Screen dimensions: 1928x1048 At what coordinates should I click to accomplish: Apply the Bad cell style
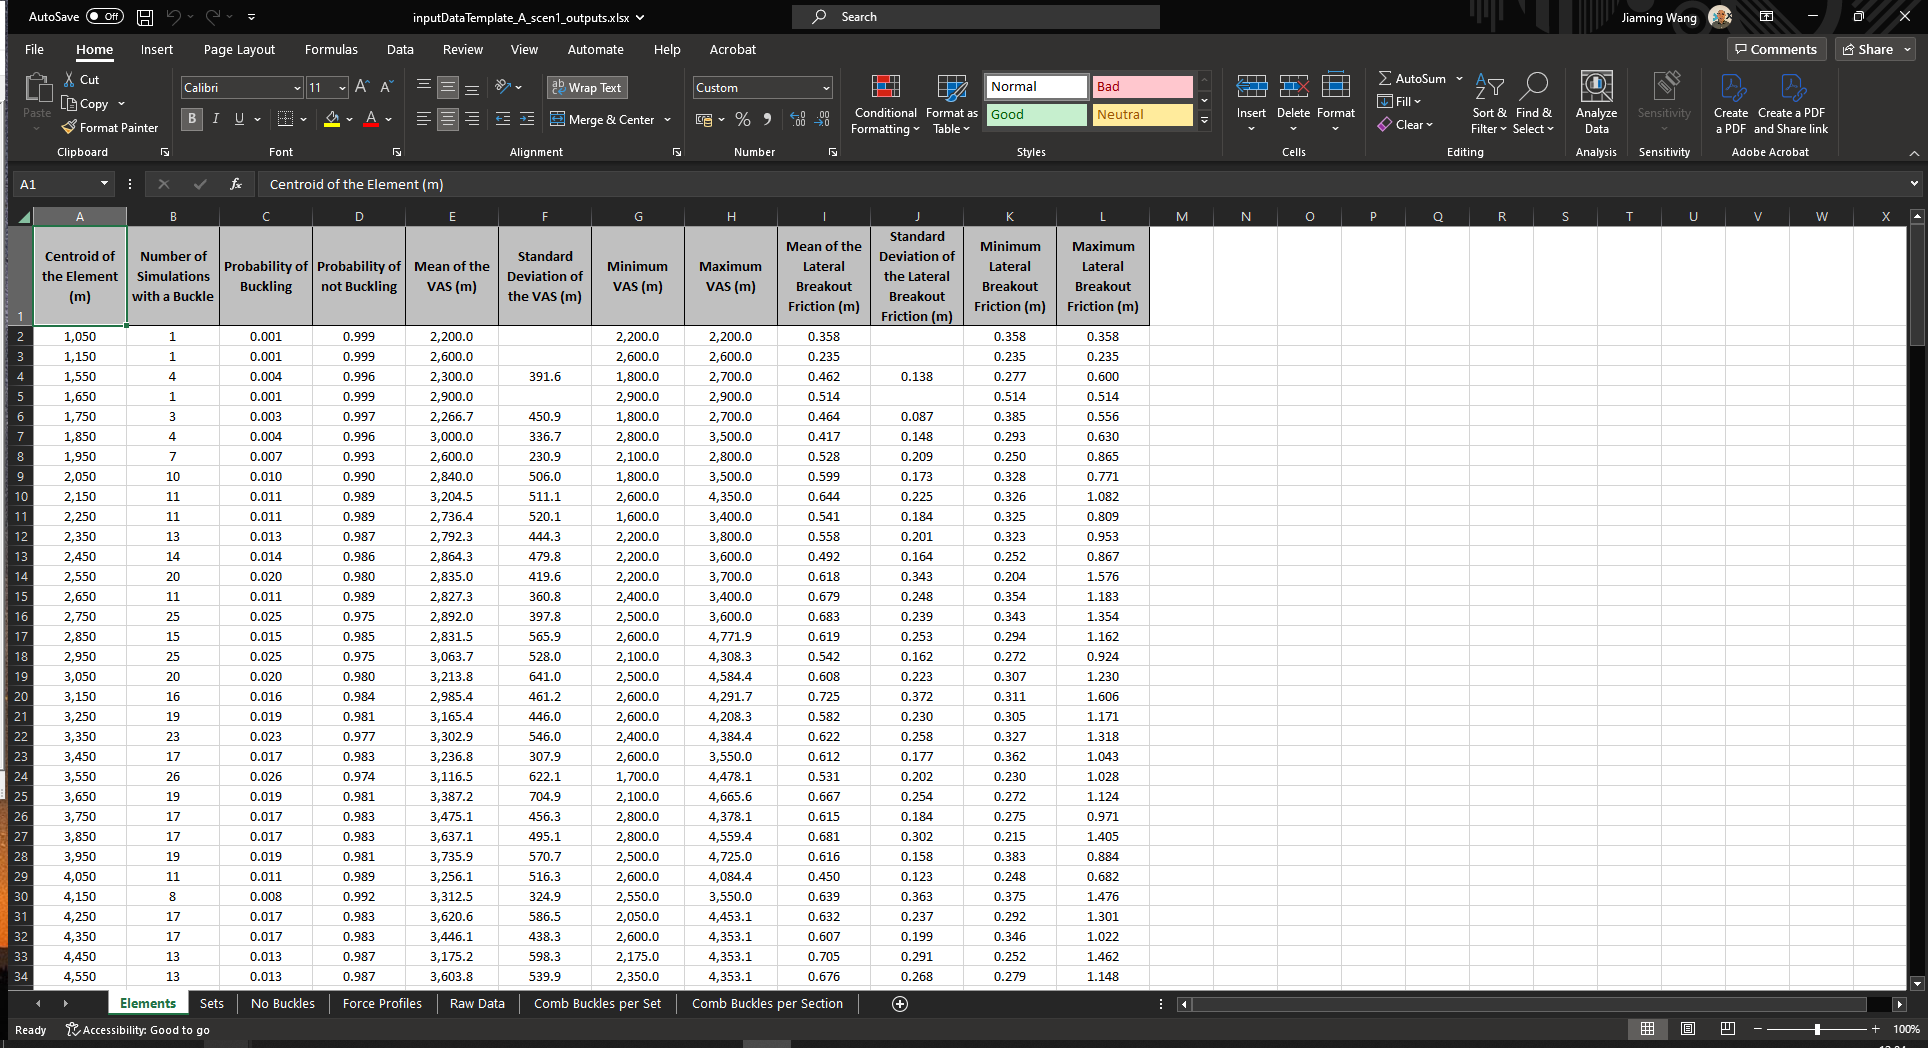click(1142, 87)
